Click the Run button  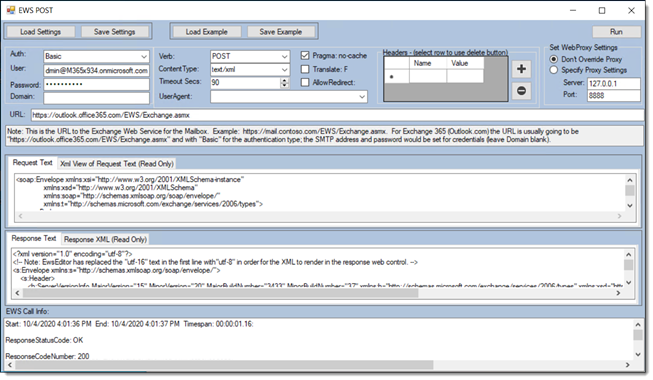click(616, 32)
